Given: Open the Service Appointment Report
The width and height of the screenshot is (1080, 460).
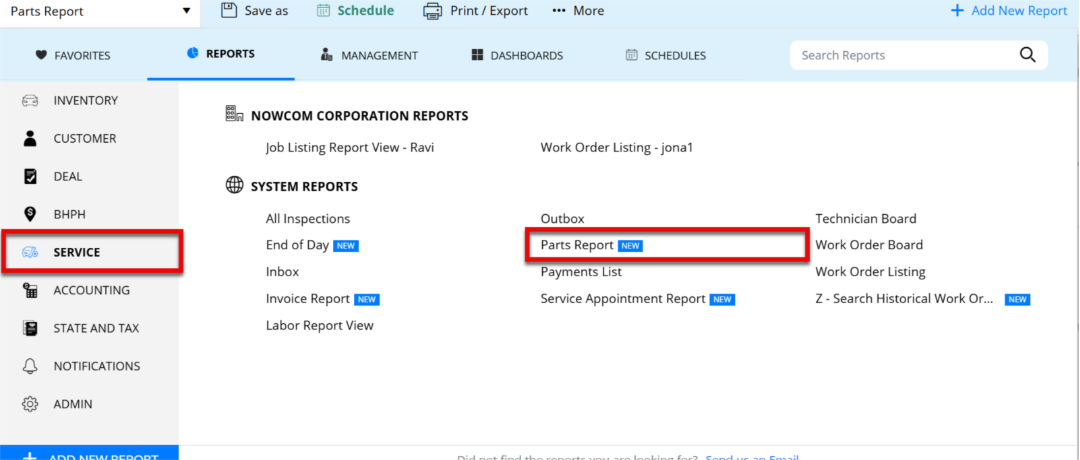Looking at the screenshot, I should pos(623,299).
